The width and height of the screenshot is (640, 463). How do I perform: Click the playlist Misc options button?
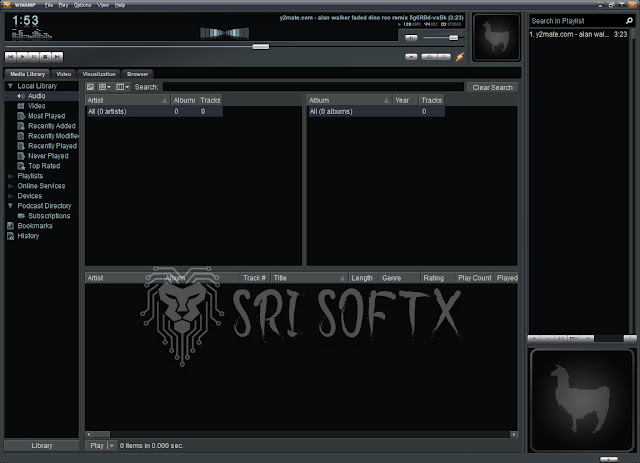(574, 338)
